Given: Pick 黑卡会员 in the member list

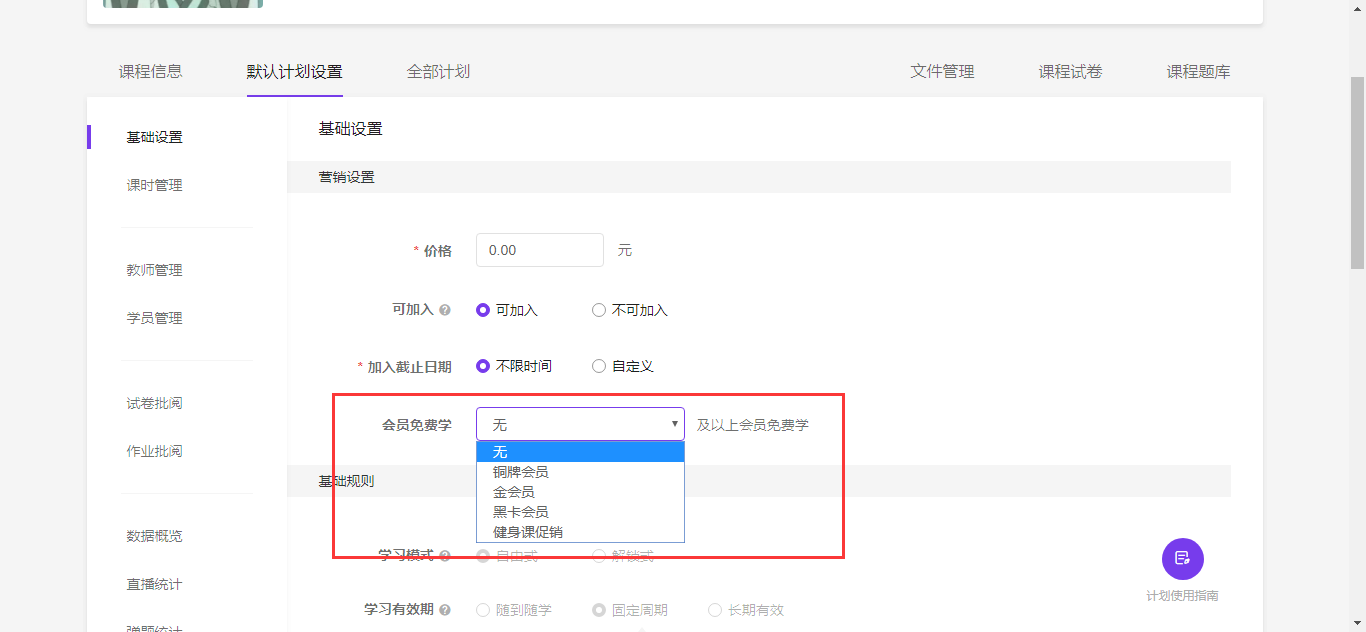Looking at the screenshot, I should point(520,512).
